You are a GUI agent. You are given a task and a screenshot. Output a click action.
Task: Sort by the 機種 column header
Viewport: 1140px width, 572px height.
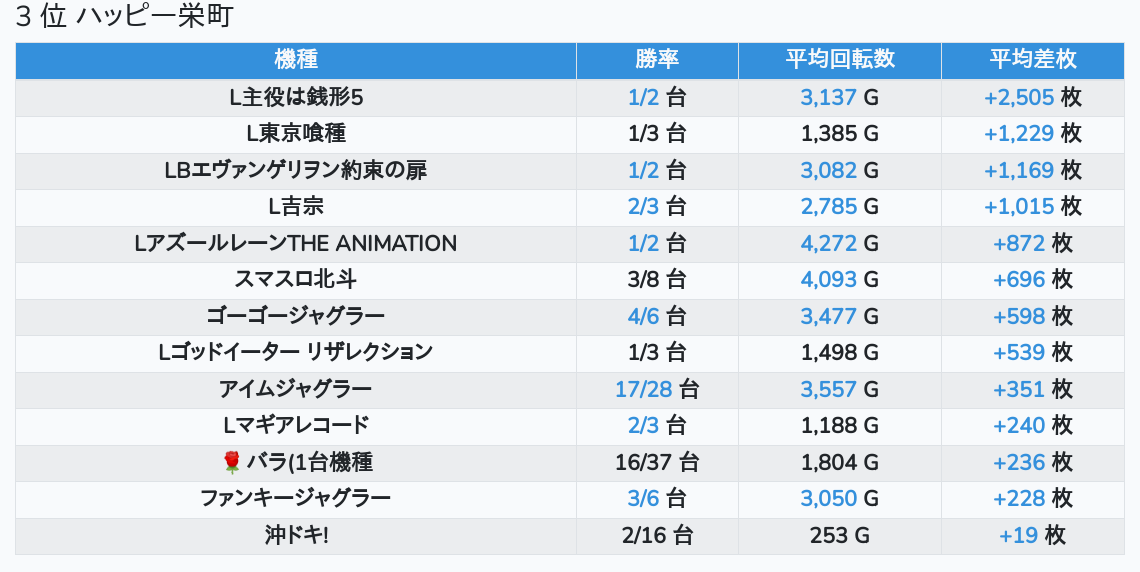[x=296, y=59]
